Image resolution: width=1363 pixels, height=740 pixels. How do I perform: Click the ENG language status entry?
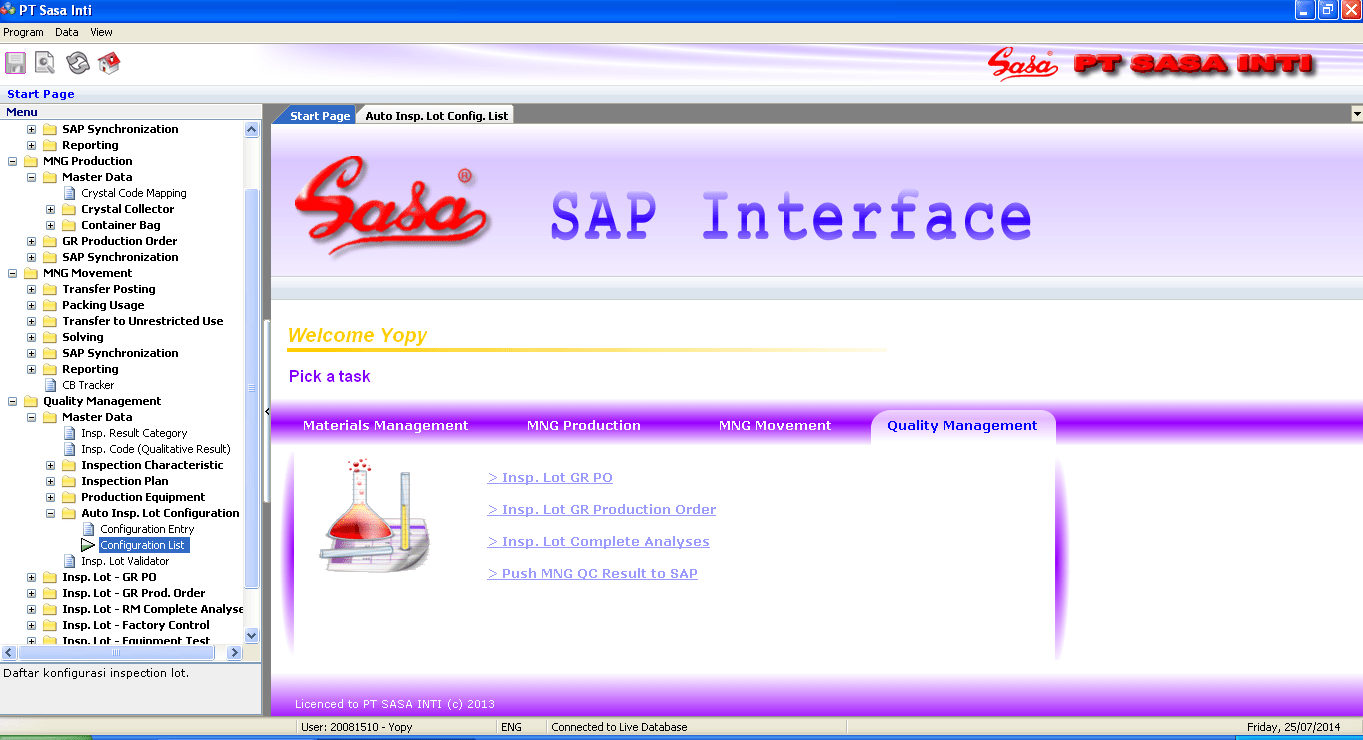(x=511, y=727)
